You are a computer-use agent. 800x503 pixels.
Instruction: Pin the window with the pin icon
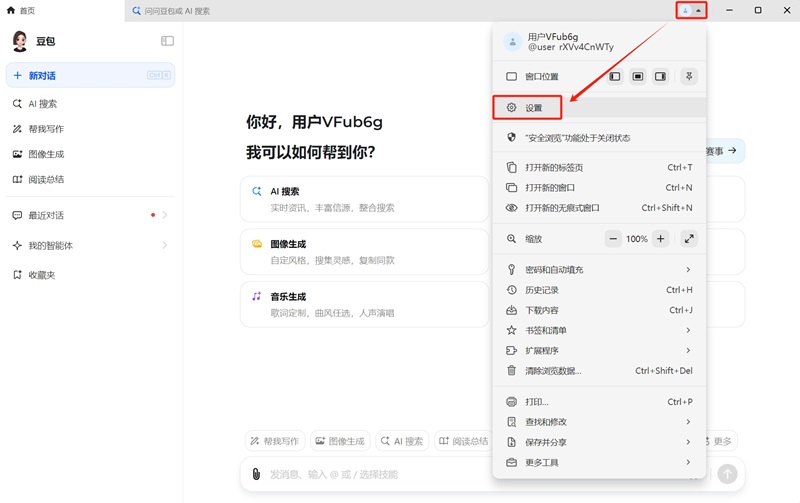click(x=689, y=77)
